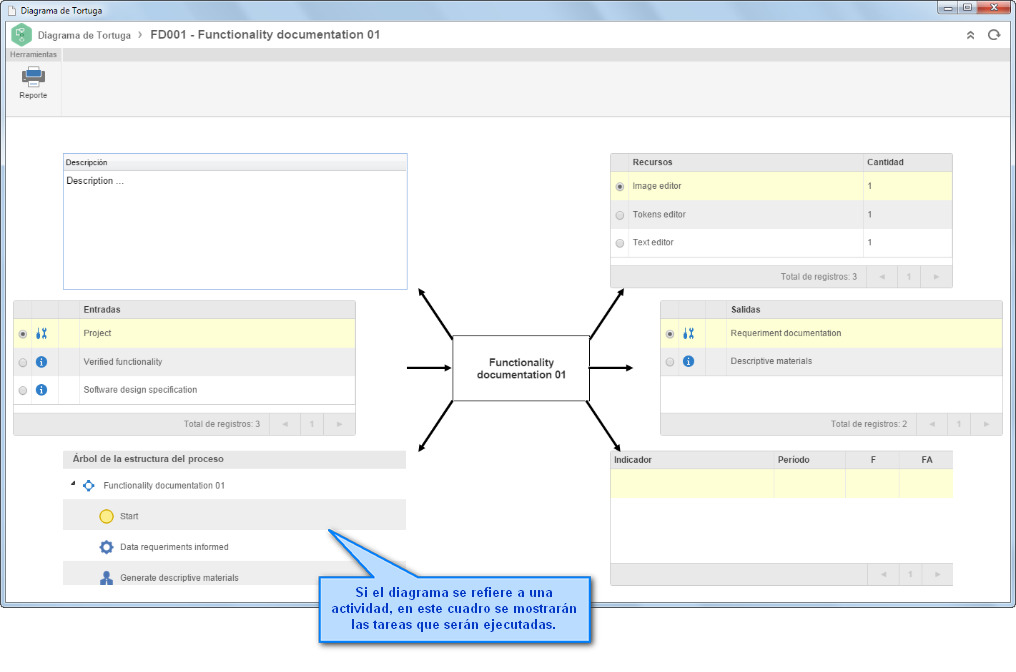Click the Diagrama de Tortuga breadcrumb
1016x672 pixels.
[x=84, y=35]
